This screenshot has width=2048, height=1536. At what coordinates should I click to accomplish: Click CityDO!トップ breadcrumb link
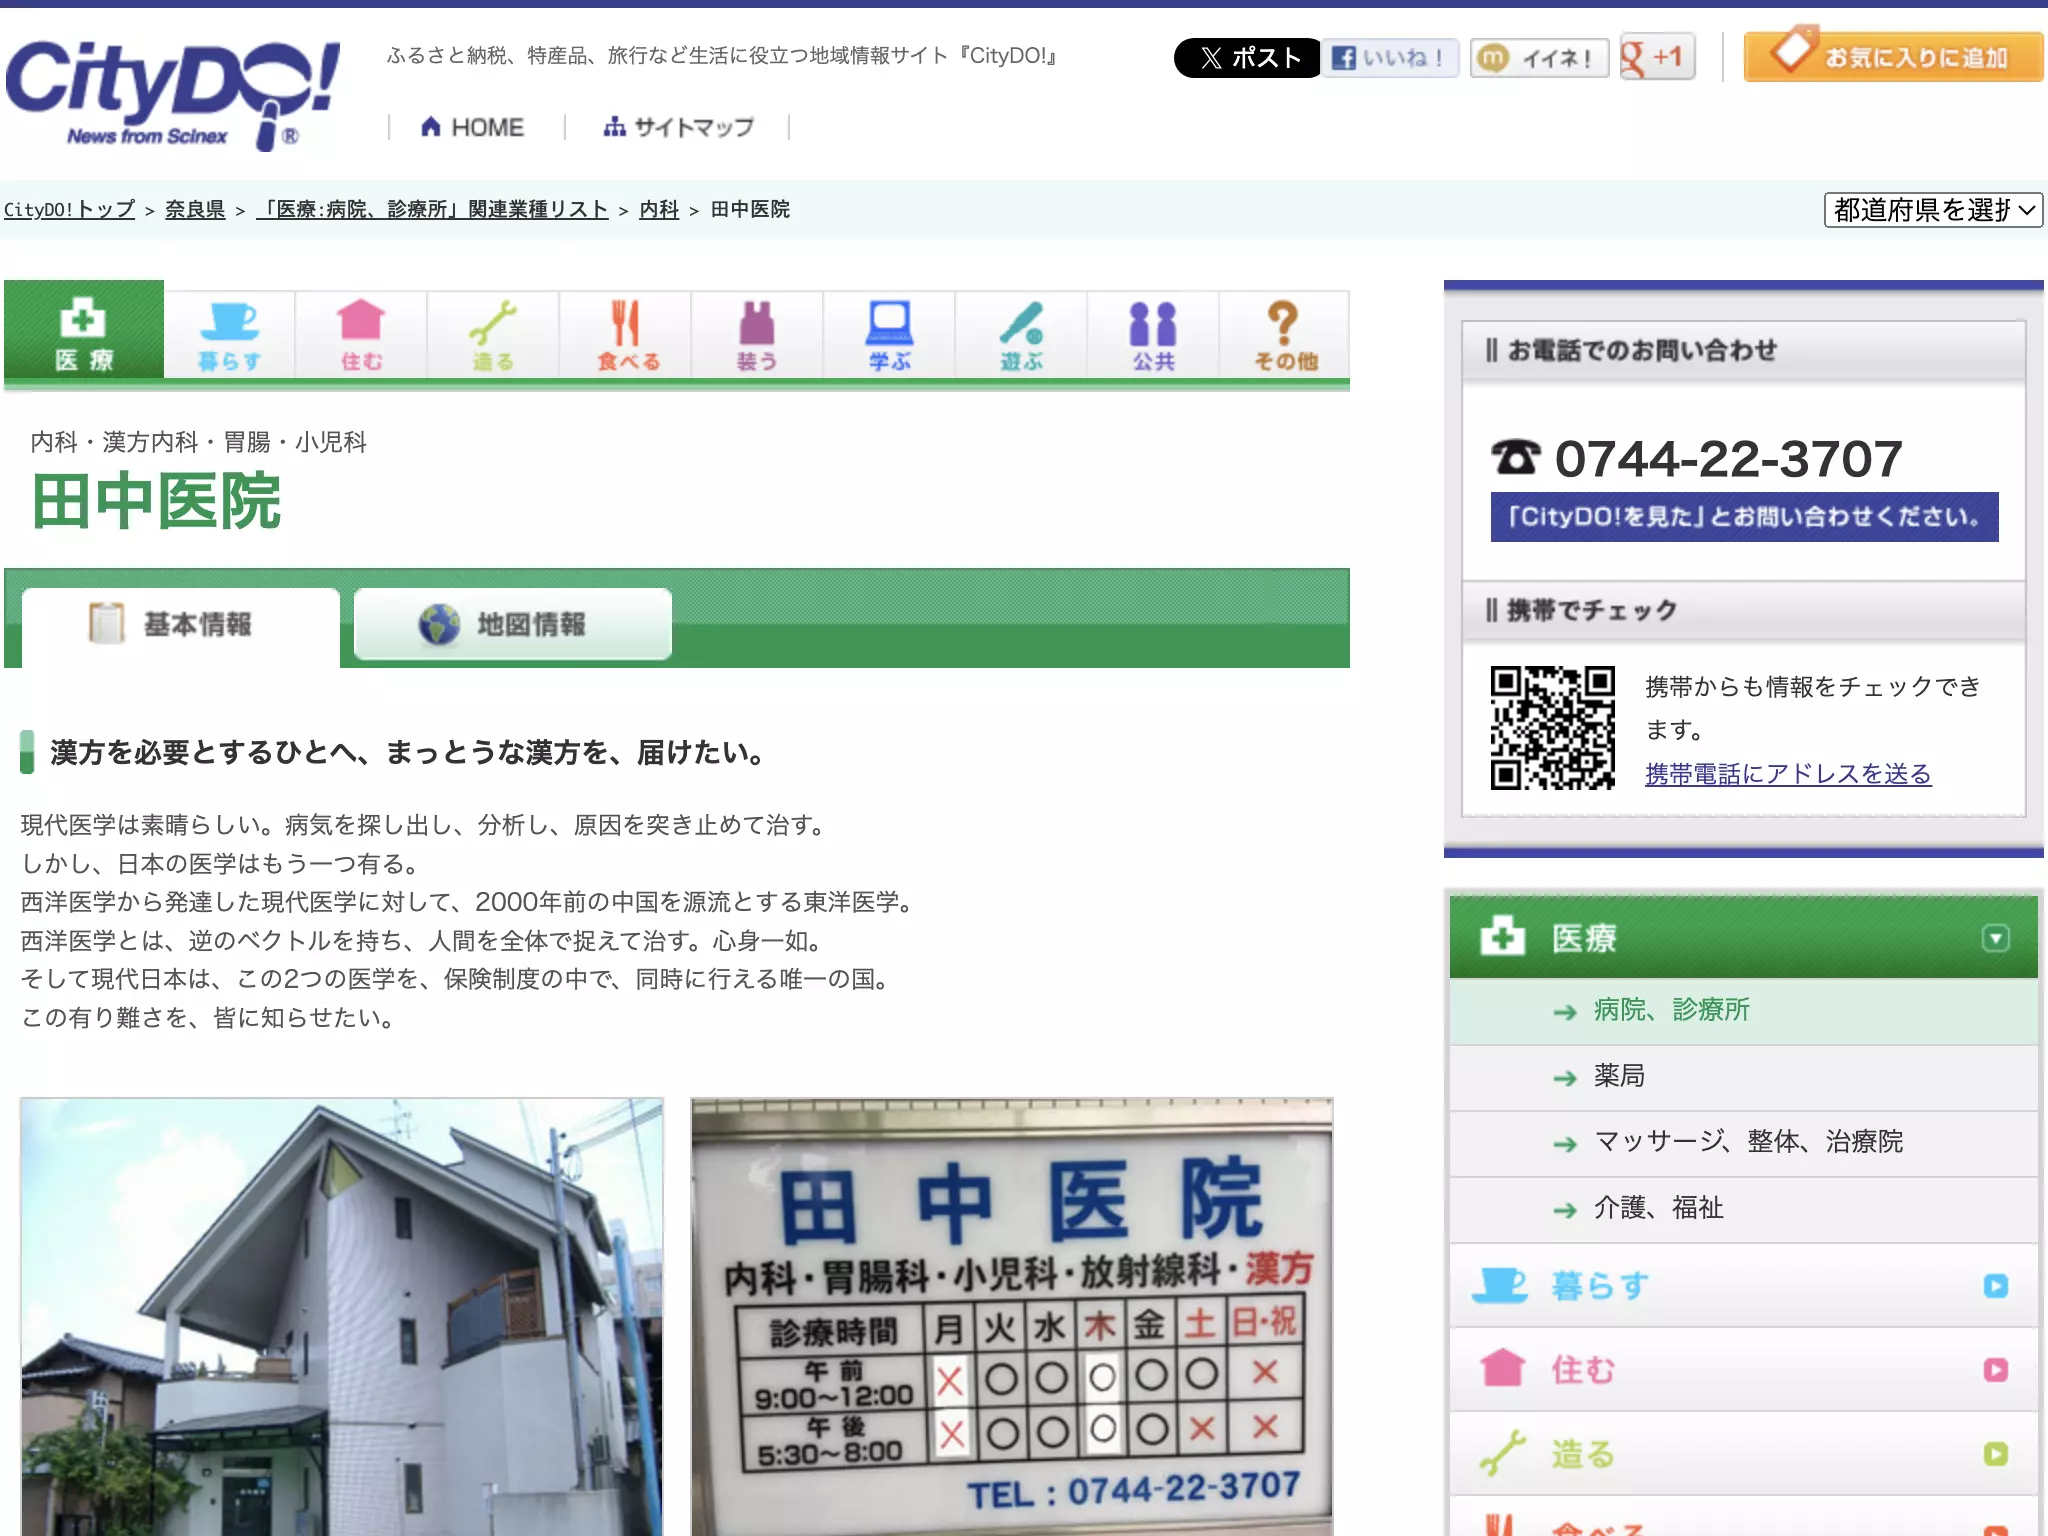point(69,209)
